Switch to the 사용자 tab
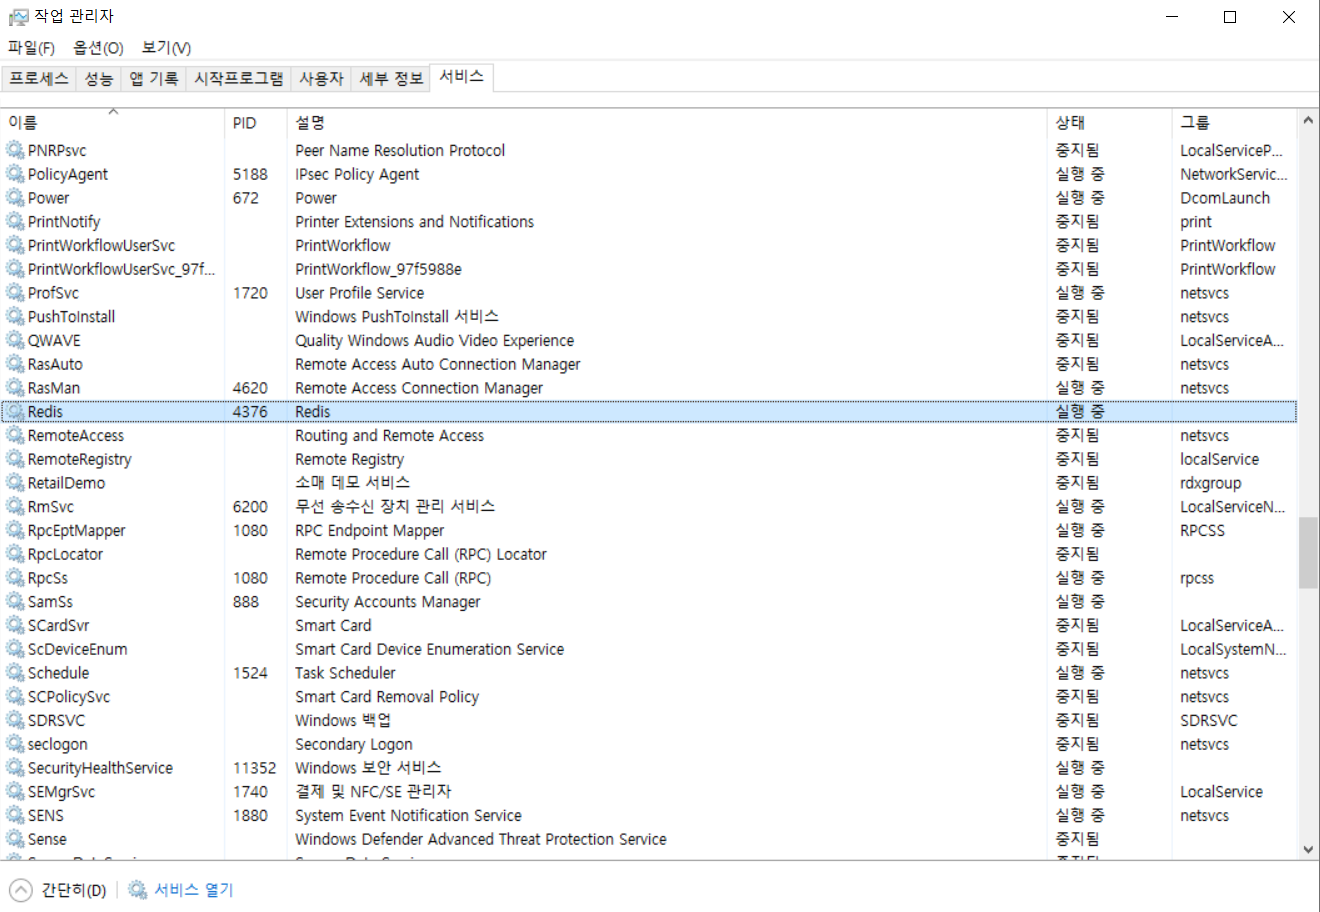The width and height of the screenshot is (1320, 912). (321, 78)
